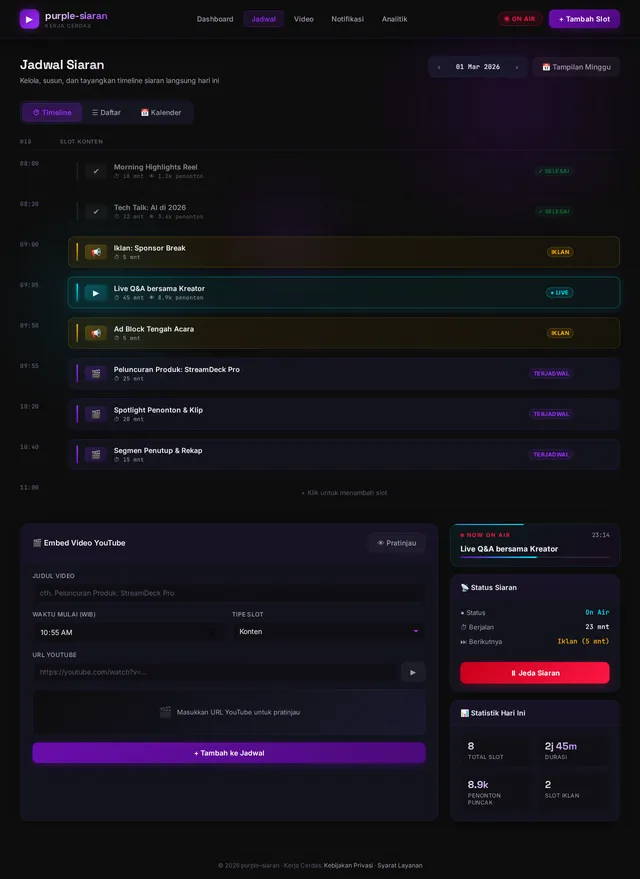Viewport: 640px width, 879px height.
Task: Click clapper icon on Peluncuran Produk slot
Action: pos(96,374)
